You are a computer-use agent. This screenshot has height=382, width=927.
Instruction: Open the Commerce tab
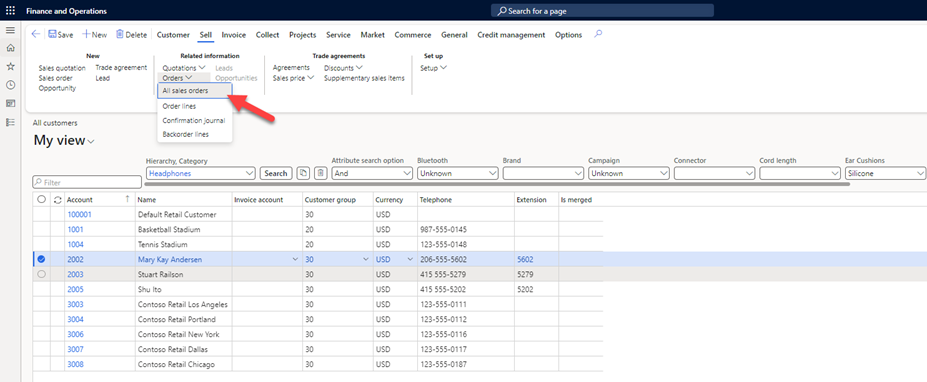[413, 35]
